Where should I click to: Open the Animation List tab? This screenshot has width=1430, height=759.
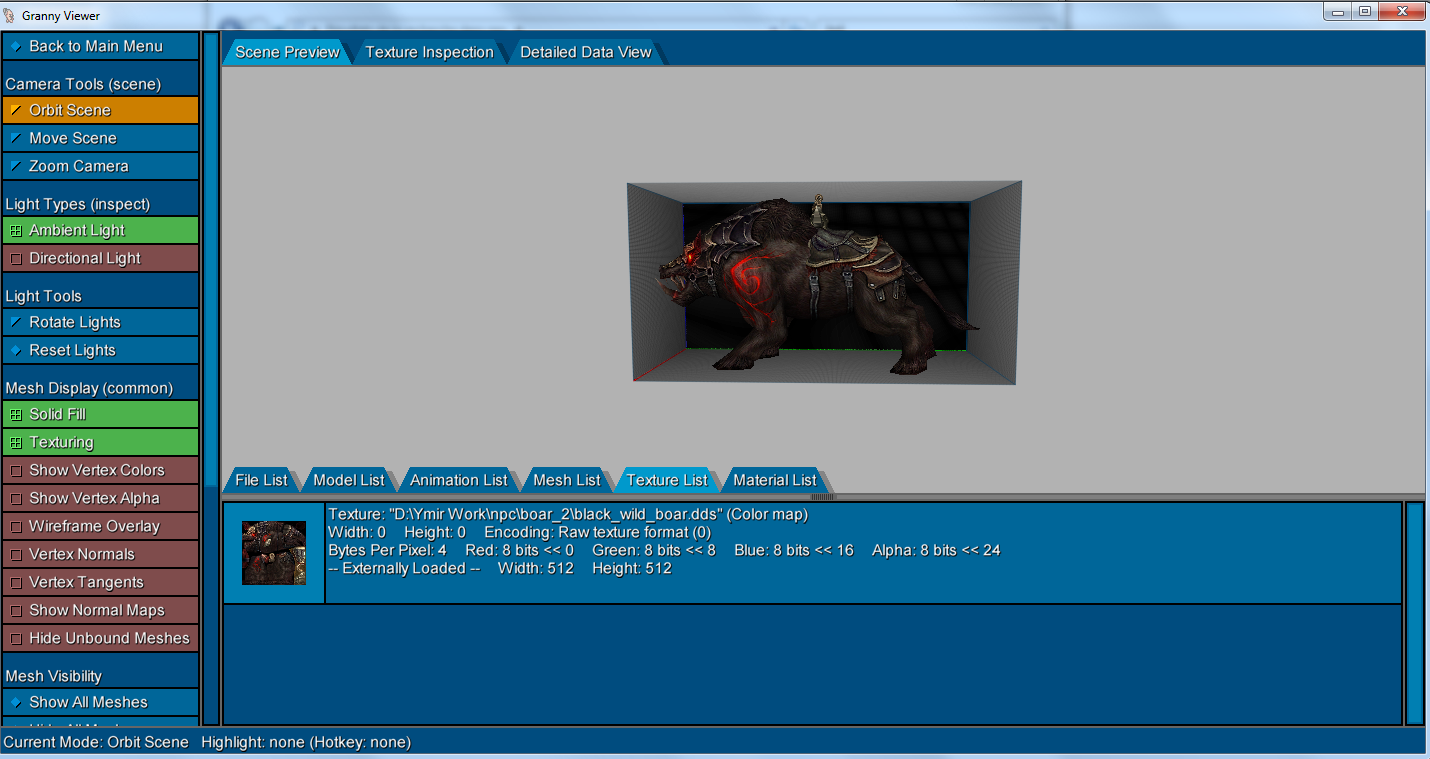pos(459,480)
